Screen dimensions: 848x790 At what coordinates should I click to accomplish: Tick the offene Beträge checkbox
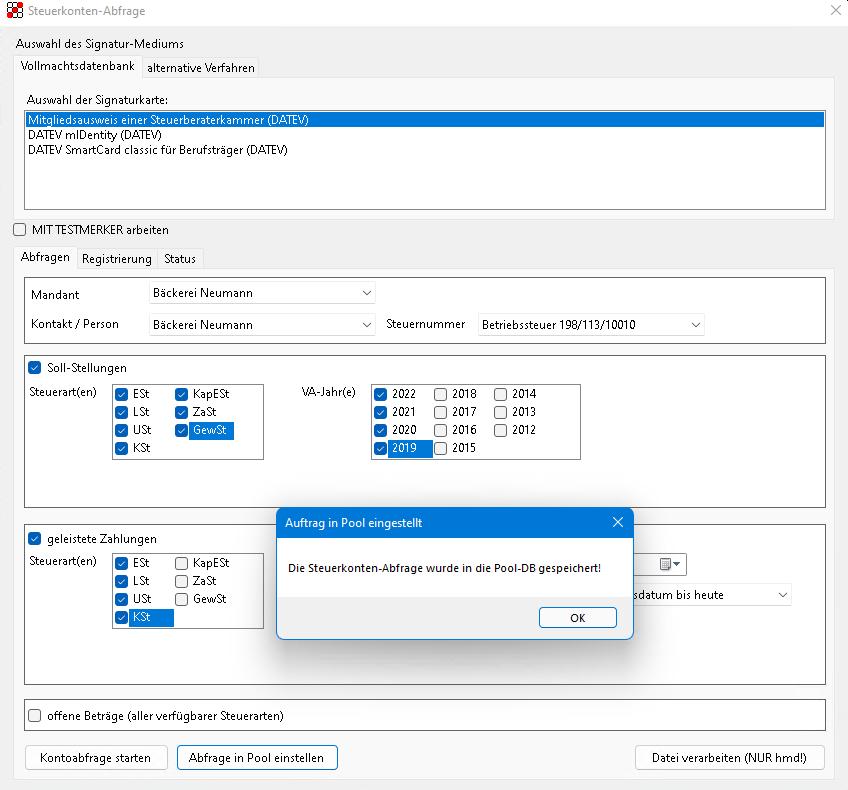point(35,716)
